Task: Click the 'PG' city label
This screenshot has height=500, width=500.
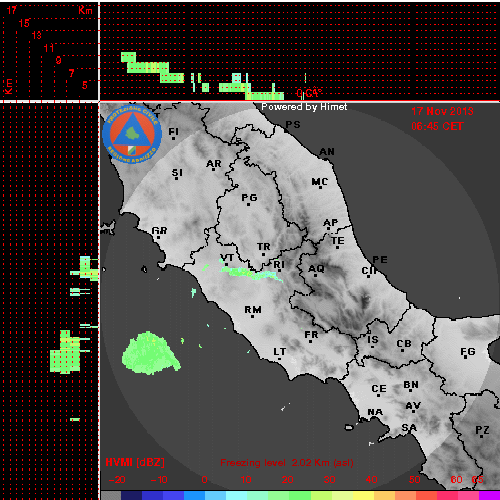Action: (x=249, y=199)
